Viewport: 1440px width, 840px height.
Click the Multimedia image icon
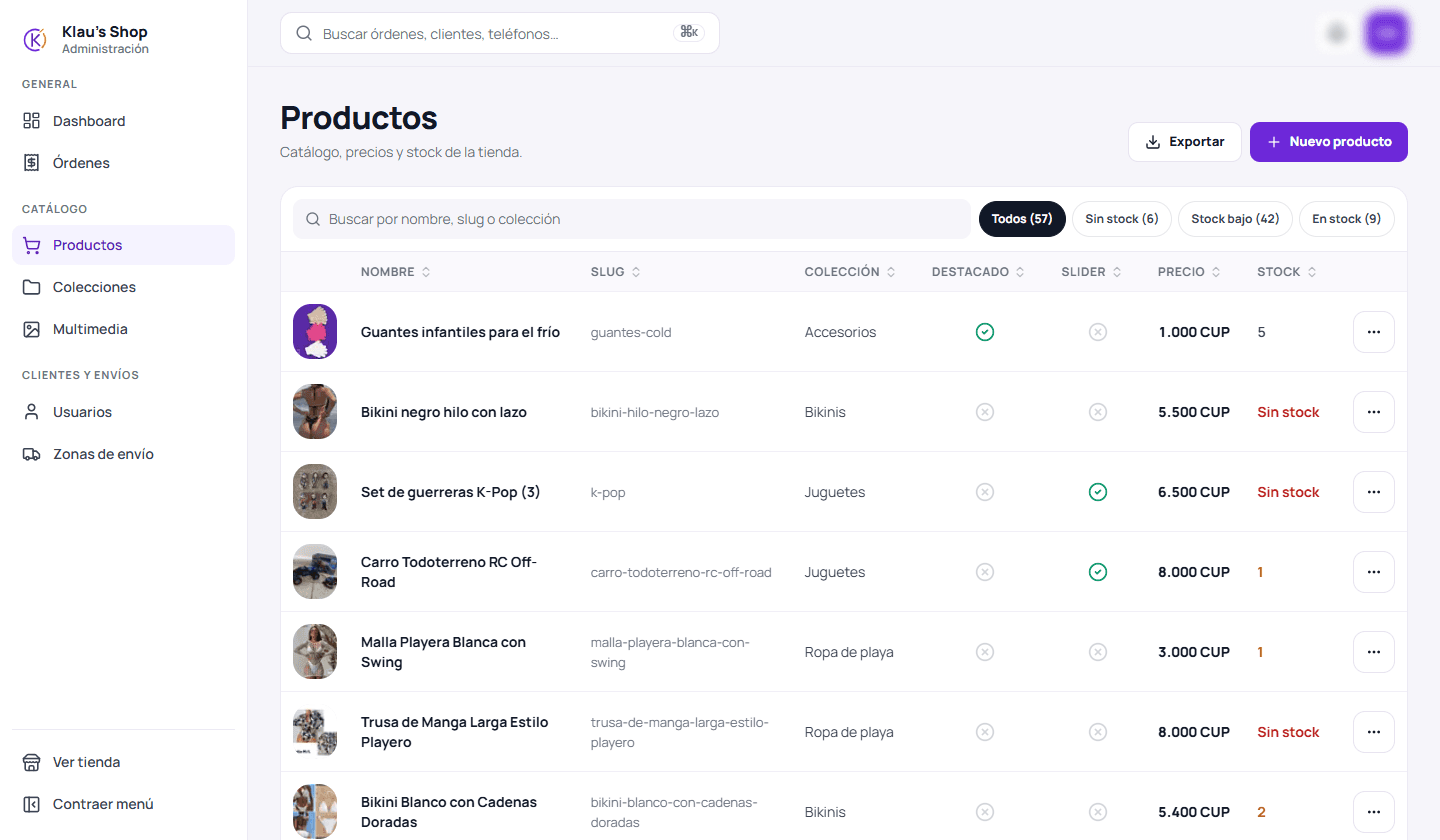pyautogui.click(x=32, y=329)
